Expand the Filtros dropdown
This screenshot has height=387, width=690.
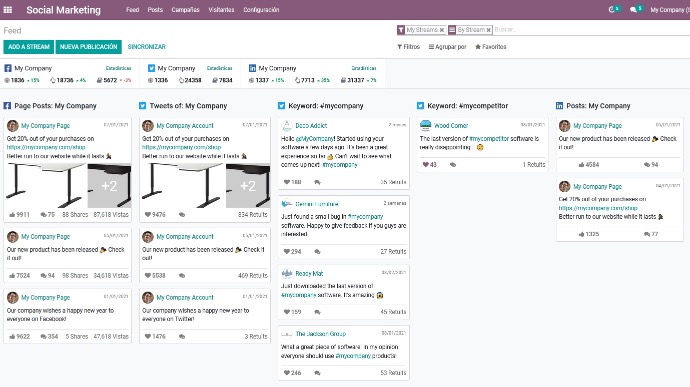408,47
